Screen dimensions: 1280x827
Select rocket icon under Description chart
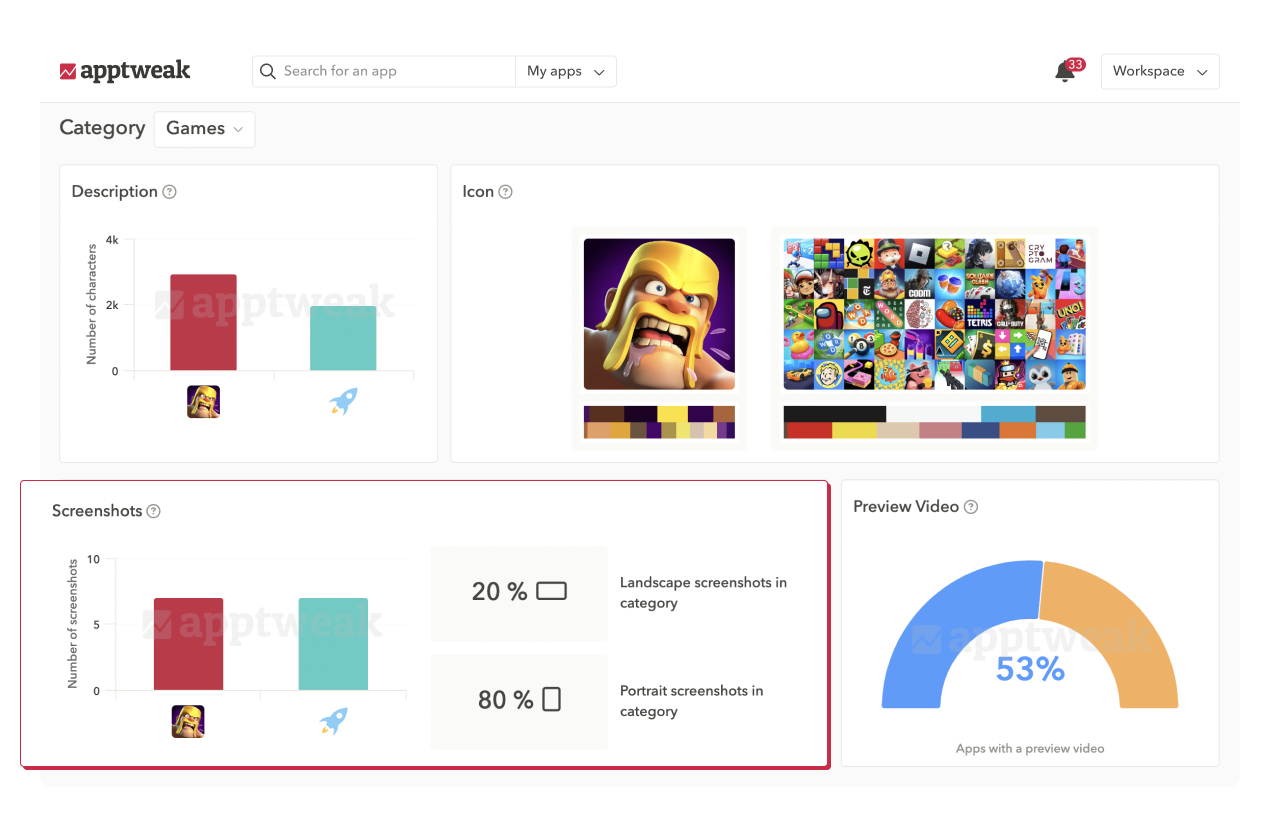(343, 402)
